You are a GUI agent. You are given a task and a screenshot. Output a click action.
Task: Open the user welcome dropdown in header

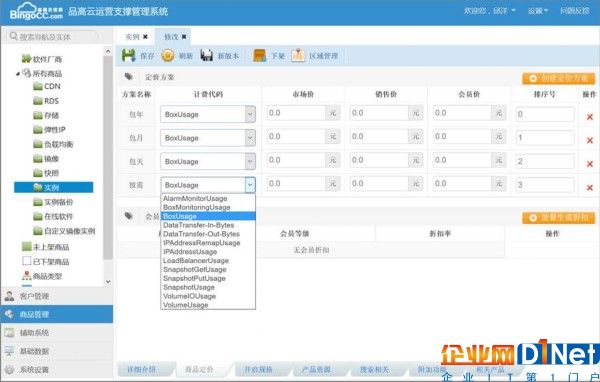pos(489,11)
